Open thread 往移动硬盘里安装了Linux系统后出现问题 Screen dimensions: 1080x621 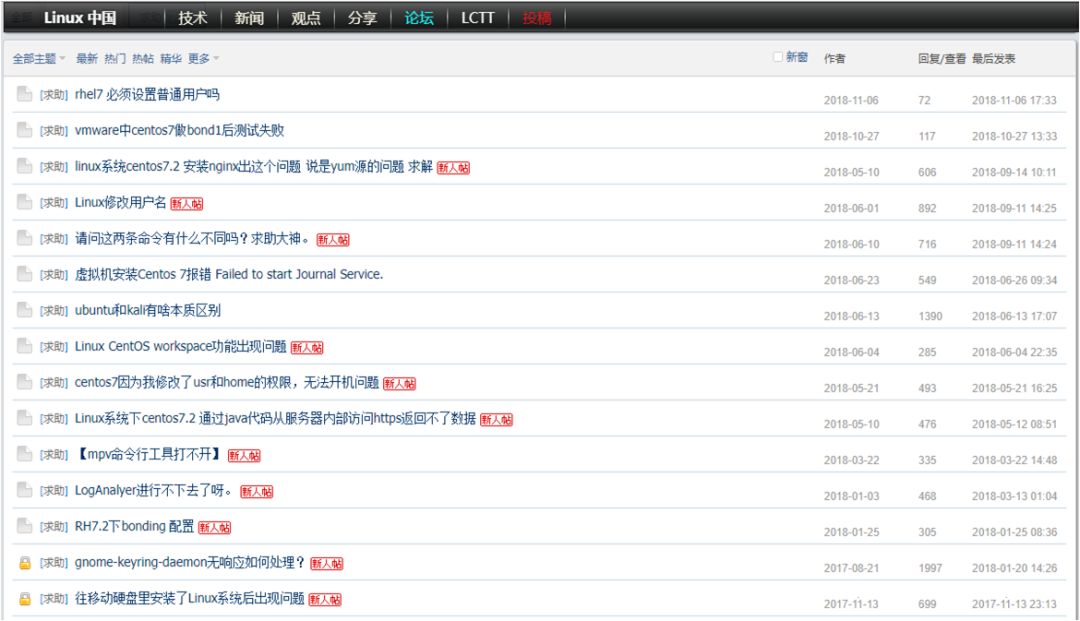(x=189, y=598)
